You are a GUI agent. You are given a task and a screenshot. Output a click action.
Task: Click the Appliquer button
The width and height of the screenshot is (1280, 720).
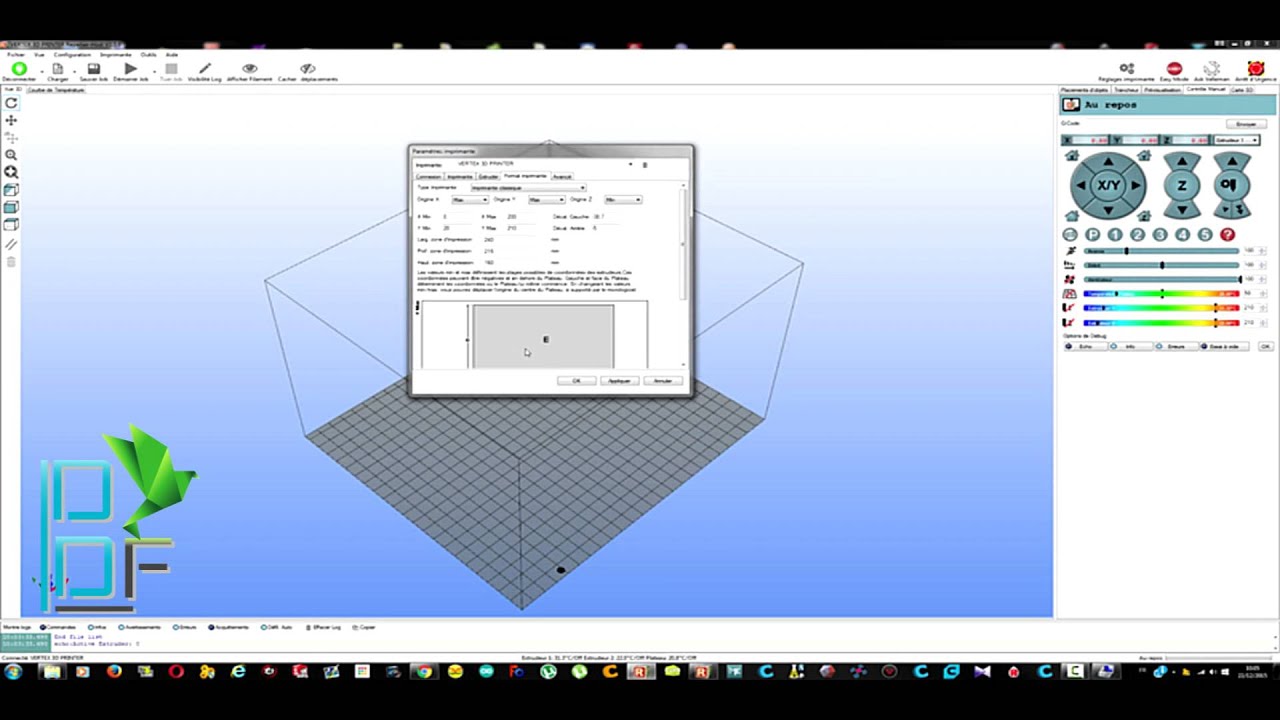pos(619,381)
